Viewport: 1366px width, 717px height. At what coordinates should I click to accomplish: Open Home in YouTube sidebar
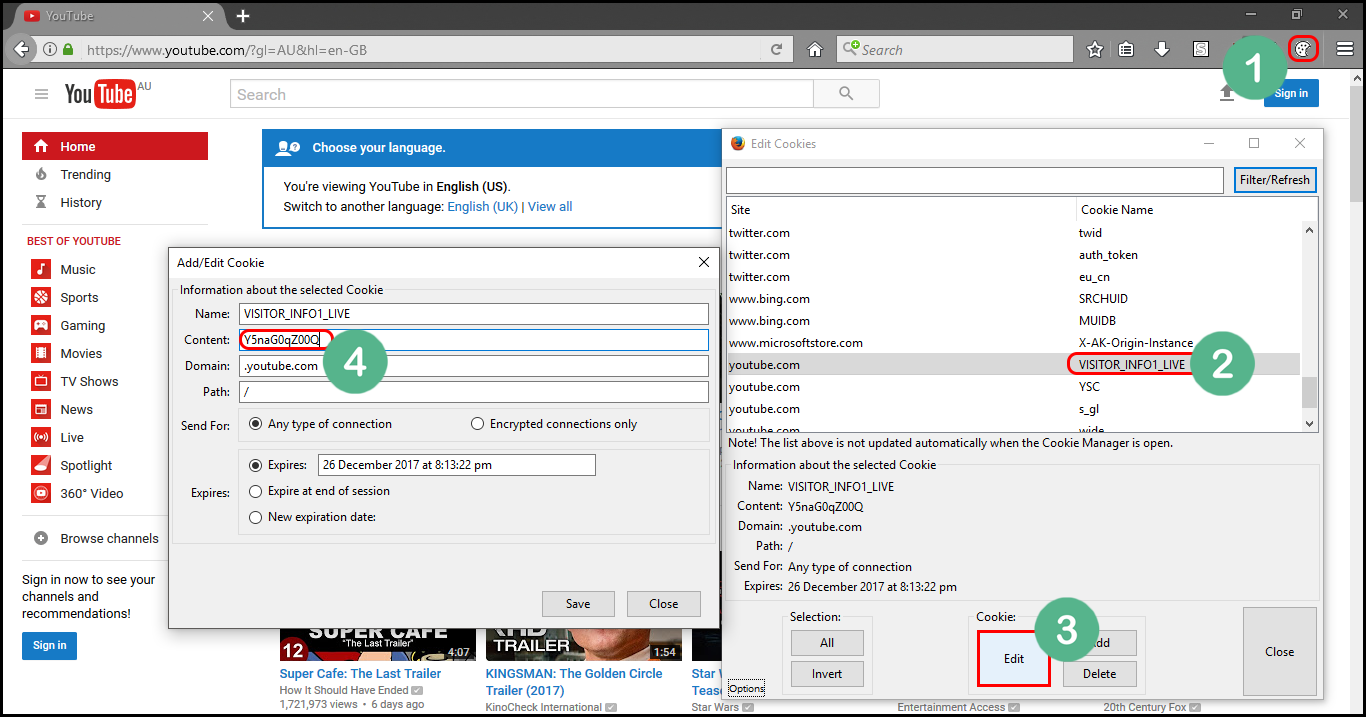[115, 146]
